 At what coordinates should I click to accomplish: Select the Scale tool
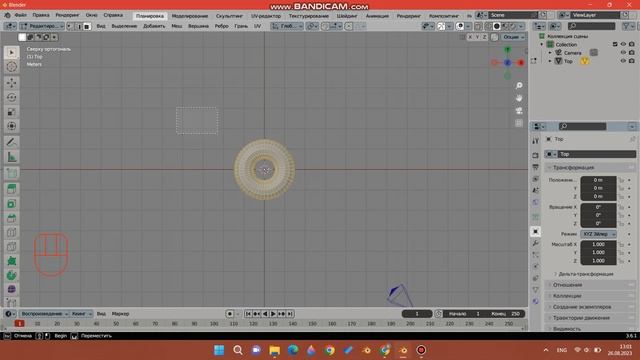click(11, 112)
